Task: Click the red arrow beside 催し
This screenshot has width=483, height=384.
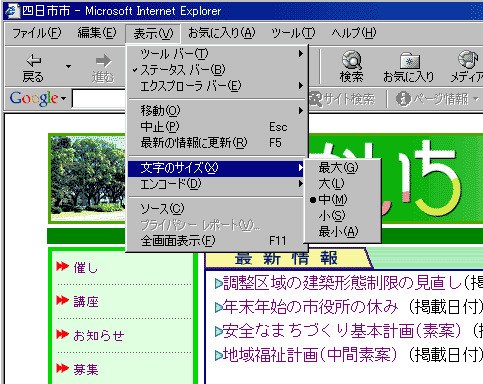Action: pos(62,266)
